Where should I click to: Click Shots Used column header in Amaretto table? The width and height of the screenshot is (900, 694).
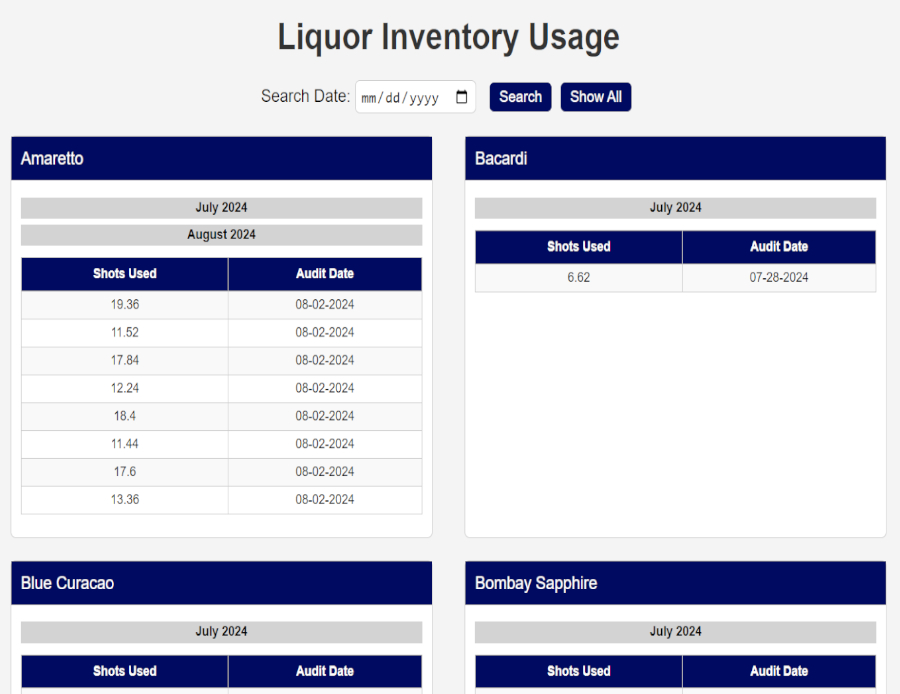[x=125, y=274]
